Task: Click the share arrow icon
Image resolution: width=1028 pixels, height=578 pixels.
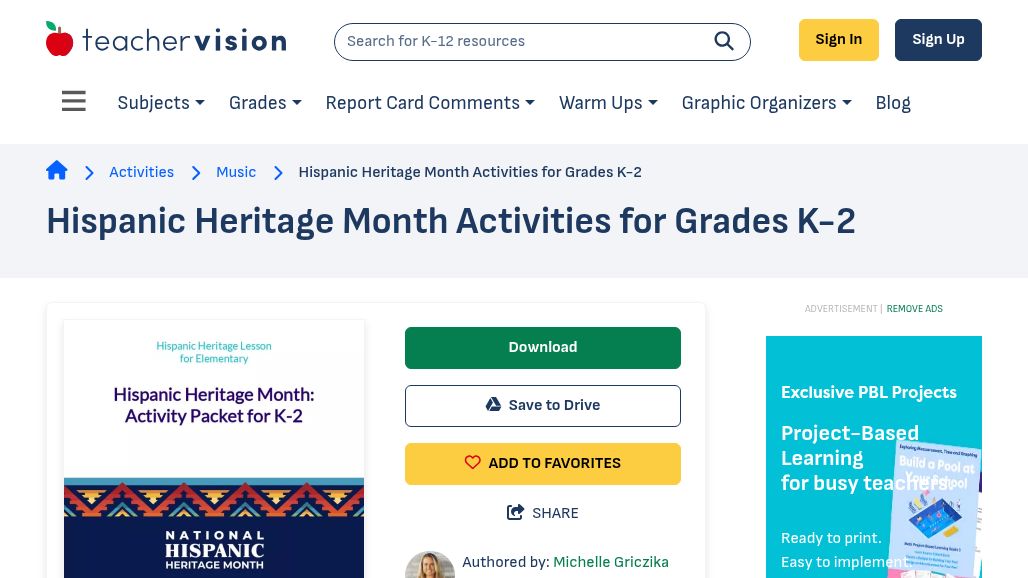Action: click(516, 513)
